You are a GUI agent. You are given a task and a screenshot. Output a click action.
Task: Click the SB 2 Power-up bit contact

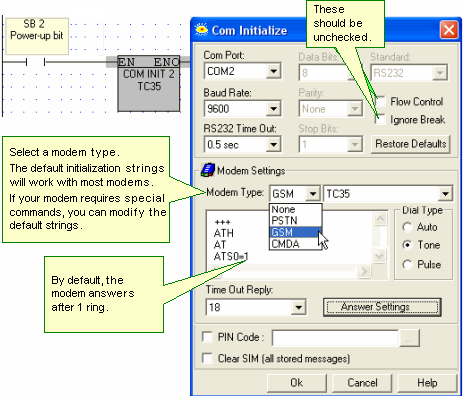pos(36,62)
